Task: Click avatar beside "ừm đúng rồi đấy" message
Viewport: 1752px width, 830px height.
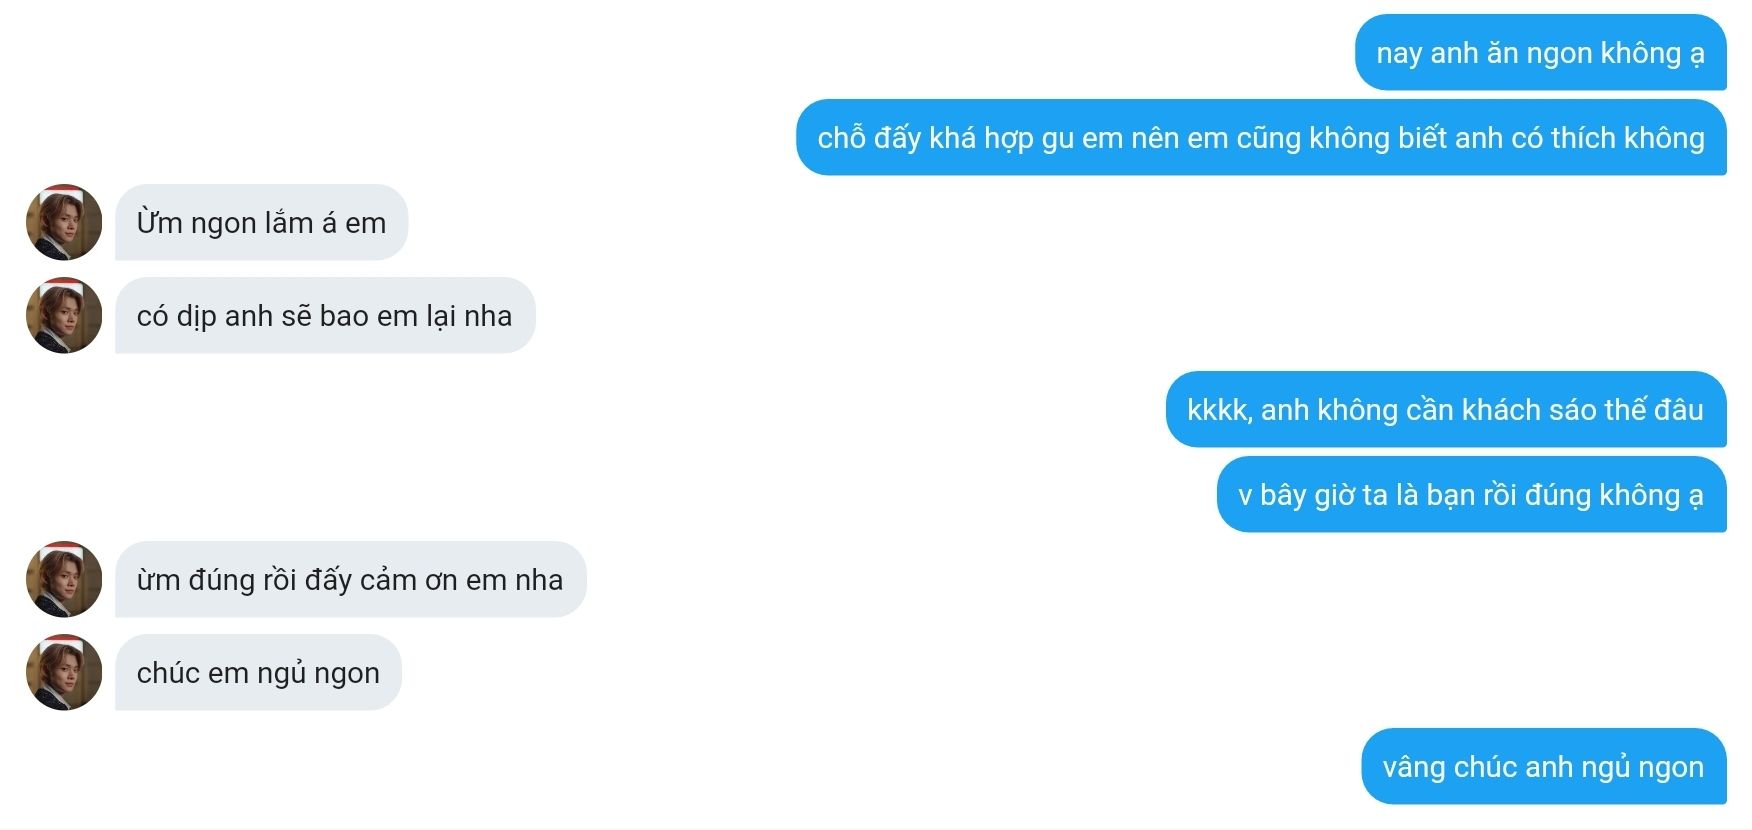Action: point(64,580)
